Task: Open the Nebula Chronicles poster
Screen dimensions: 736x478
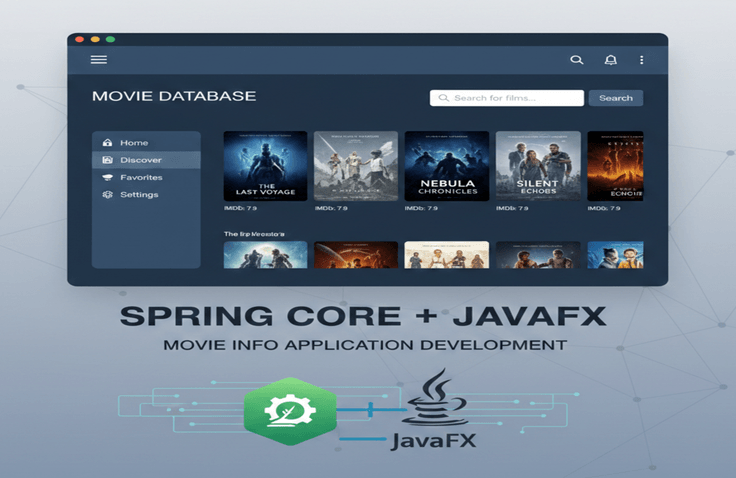Action: 447,166
